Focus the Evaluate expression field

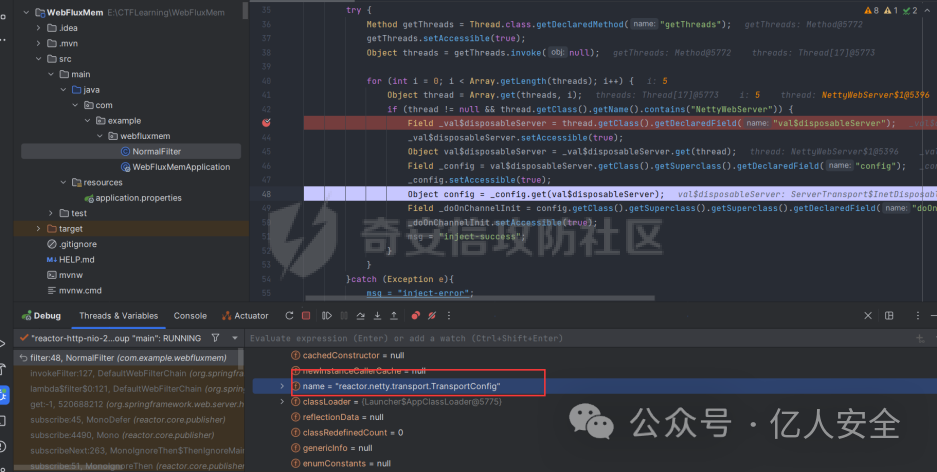click(580, 338)
